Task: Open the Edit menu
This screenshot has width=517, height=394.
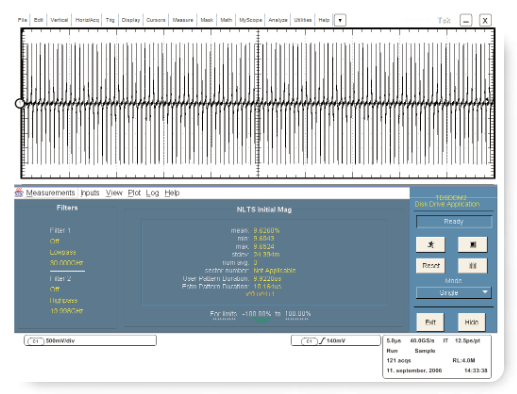Action: (x=38, y=20)
